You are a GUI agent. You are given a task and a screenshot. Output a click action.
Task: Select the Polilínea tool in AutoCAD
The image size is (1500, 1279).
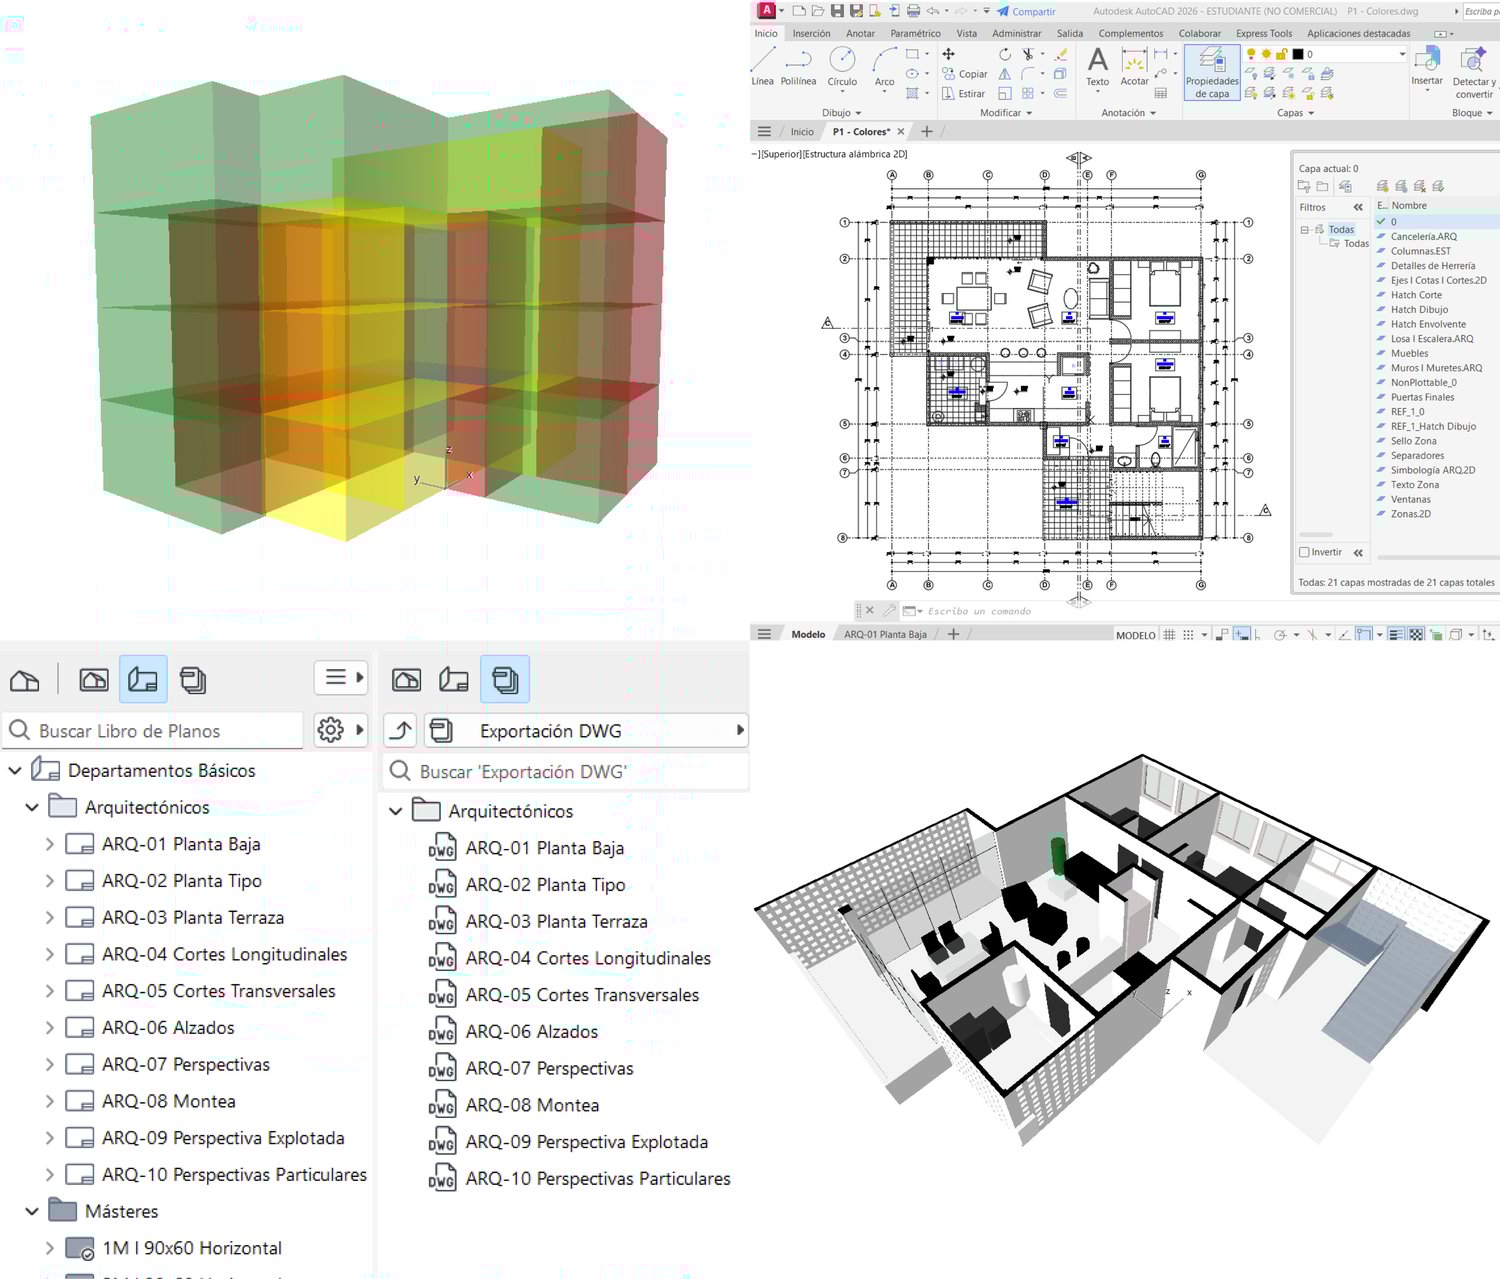coord(798,66)
